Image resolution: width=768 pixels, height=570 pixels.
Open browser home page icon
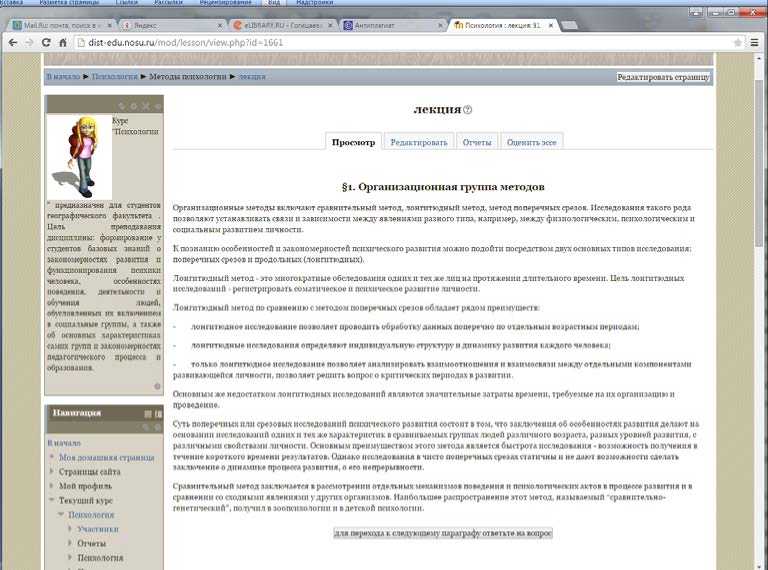[x=63, y=43]
